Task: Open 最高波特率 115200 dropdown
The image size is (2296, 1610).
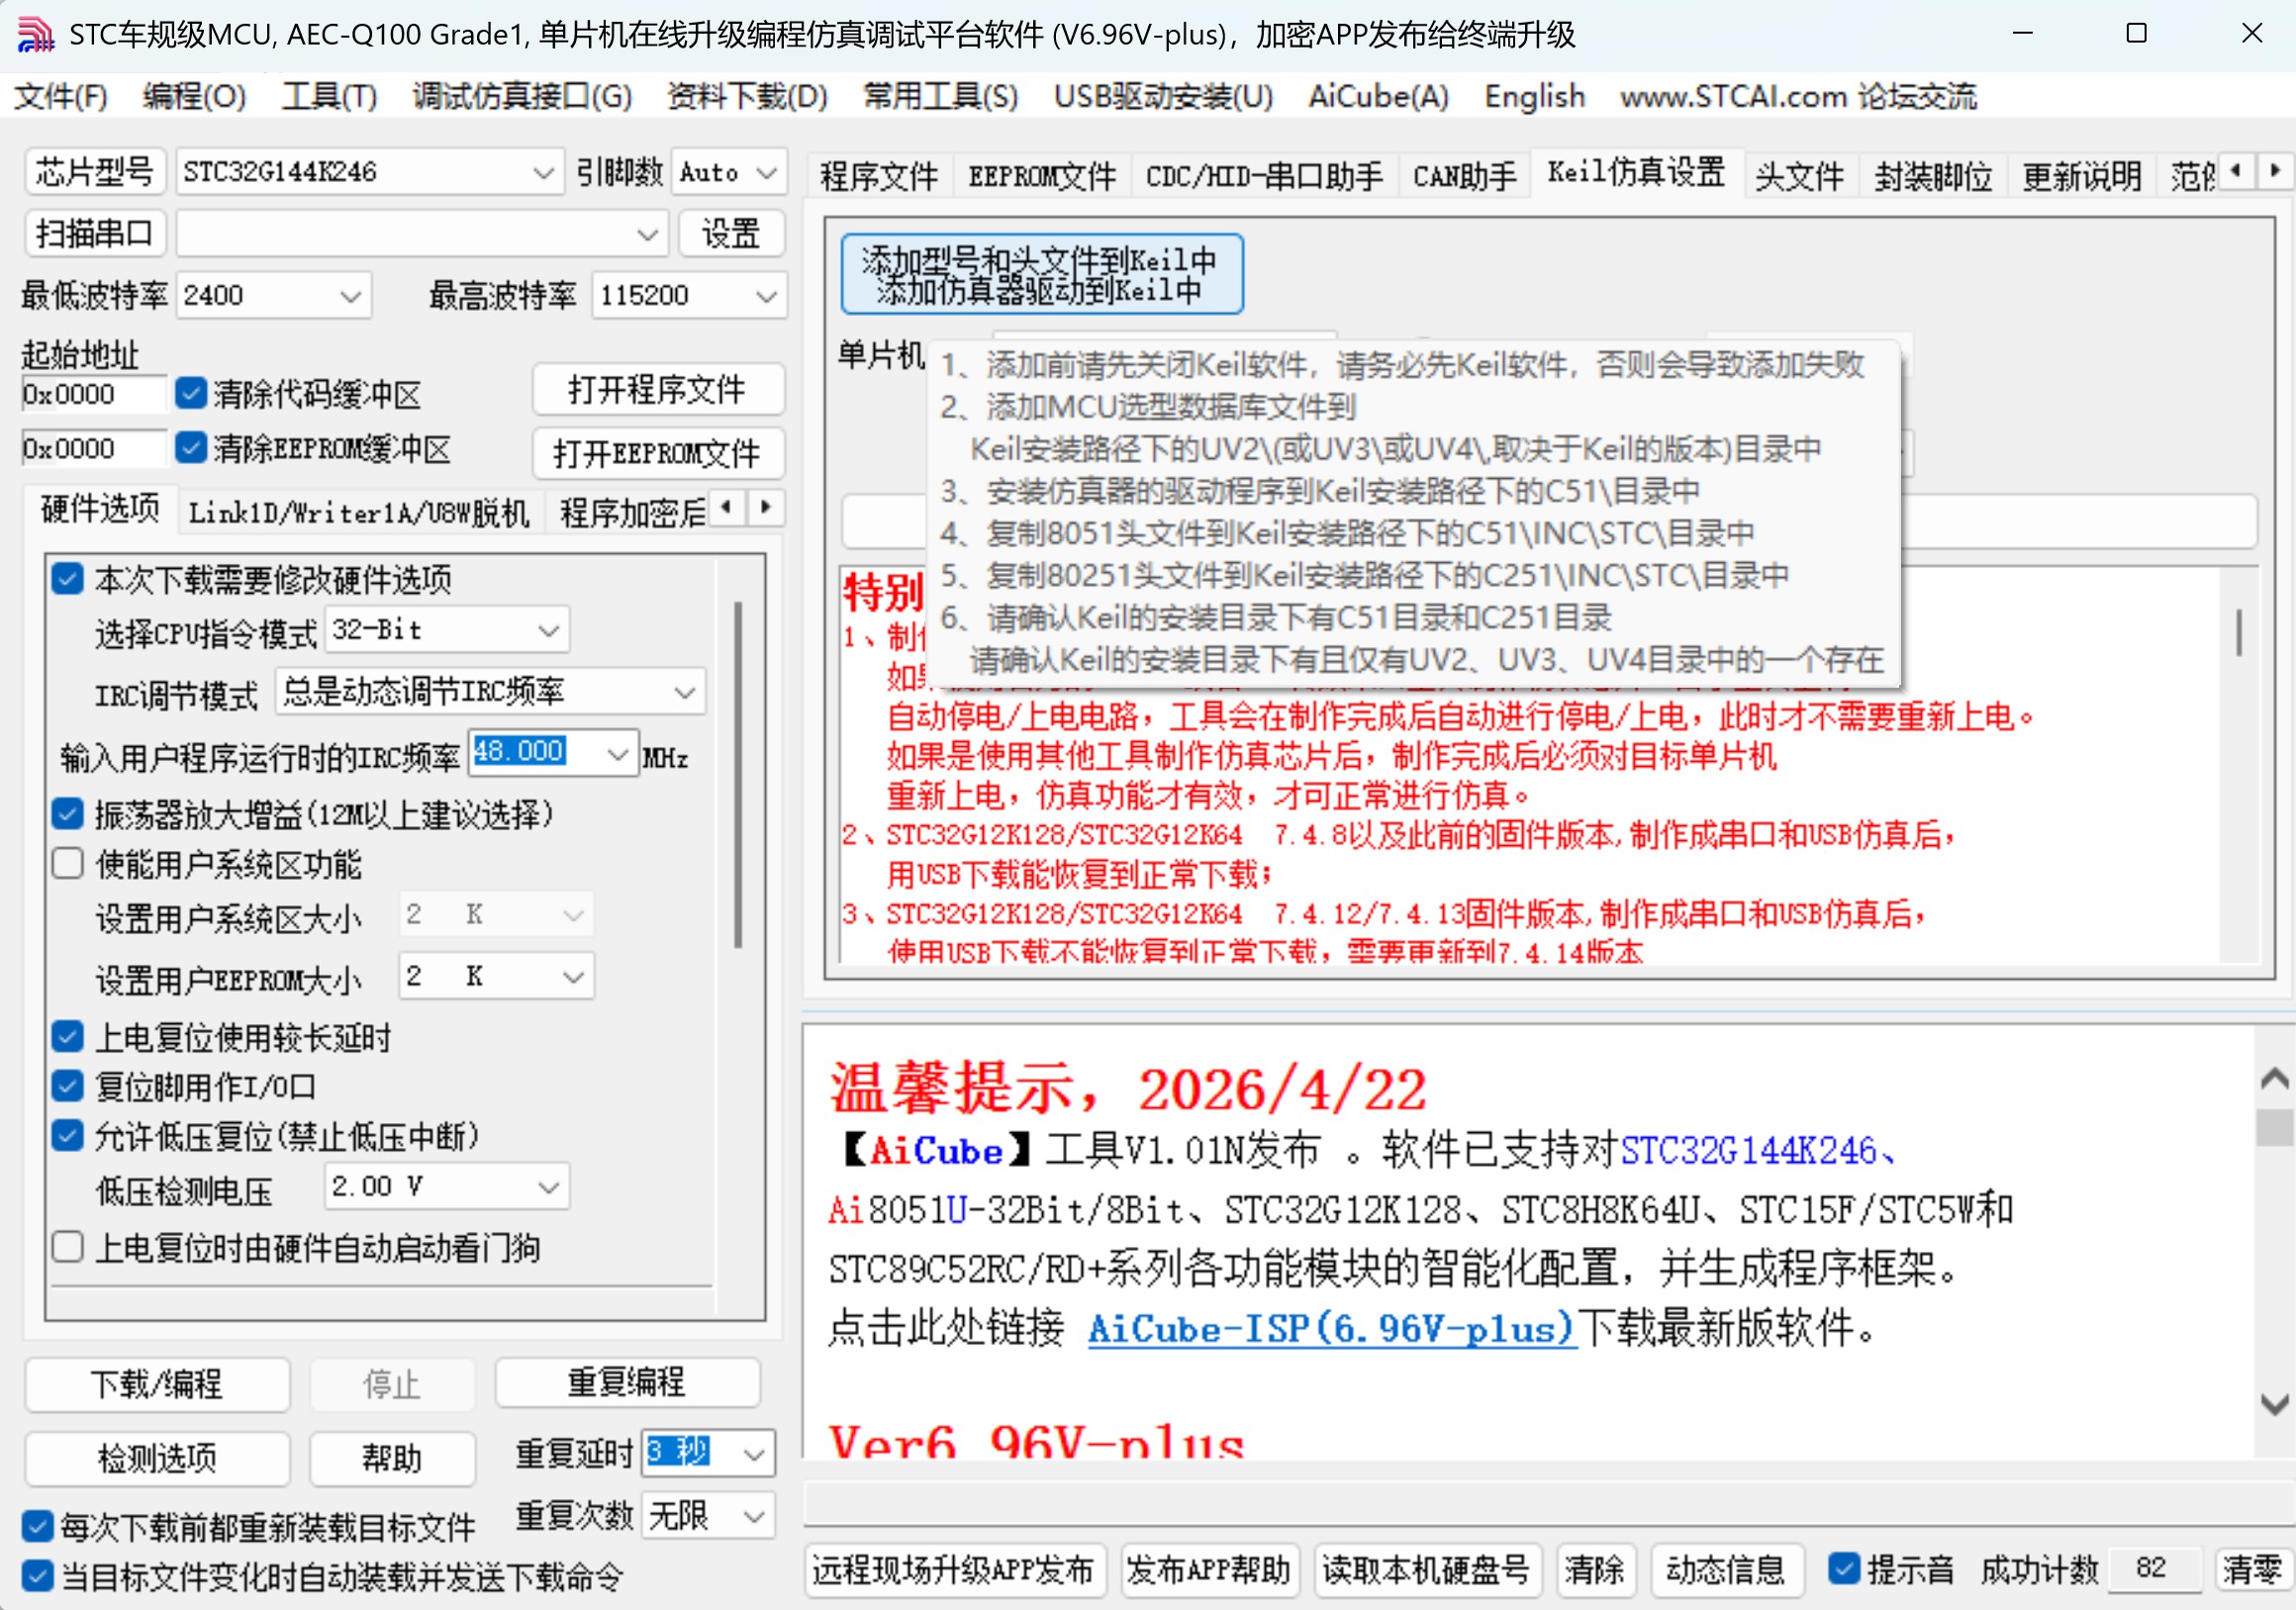Action: [x=689, y=296]
